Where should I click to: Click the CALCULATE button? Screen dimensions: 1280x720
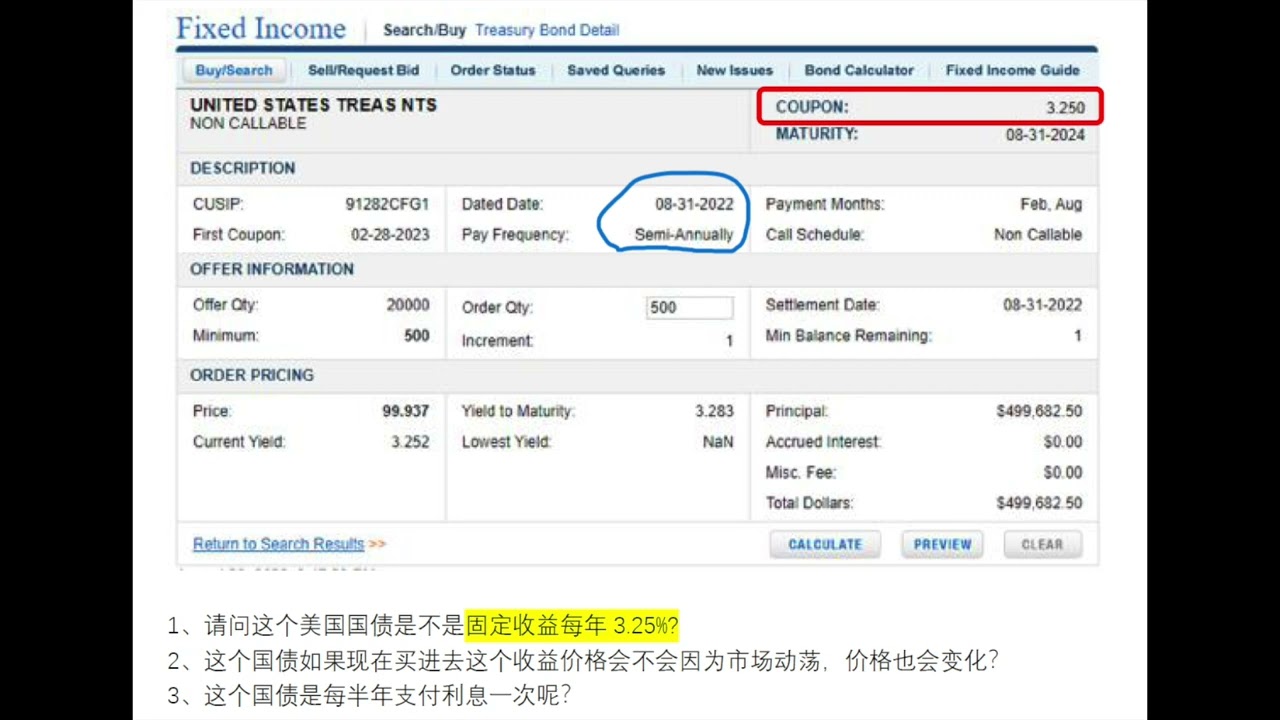825,544
